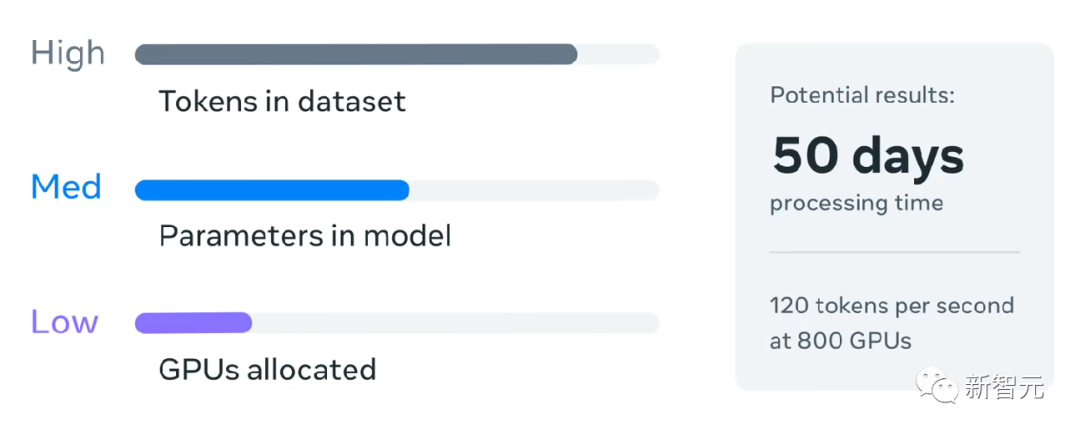Select the Med level label
Screen dimensions: 1080x435
tap(66, 187)
